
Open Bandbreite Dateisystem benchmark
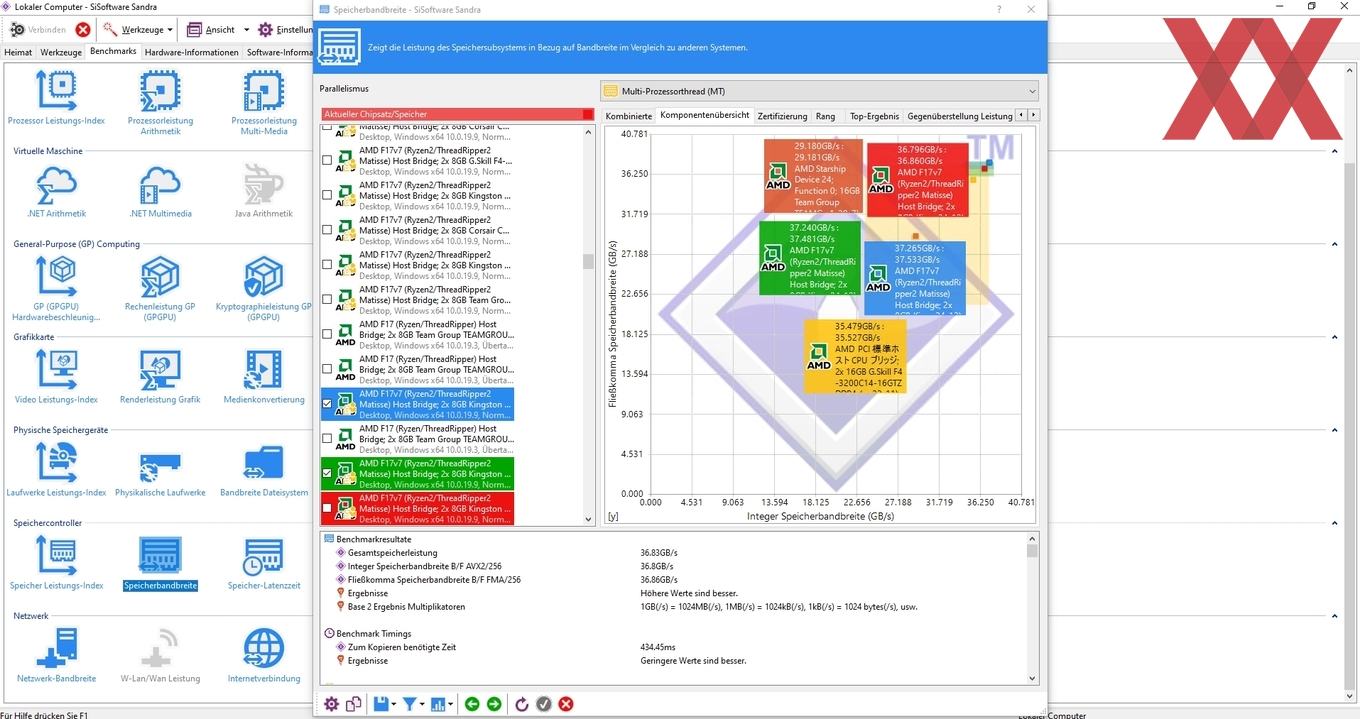(x=264, y=470)
